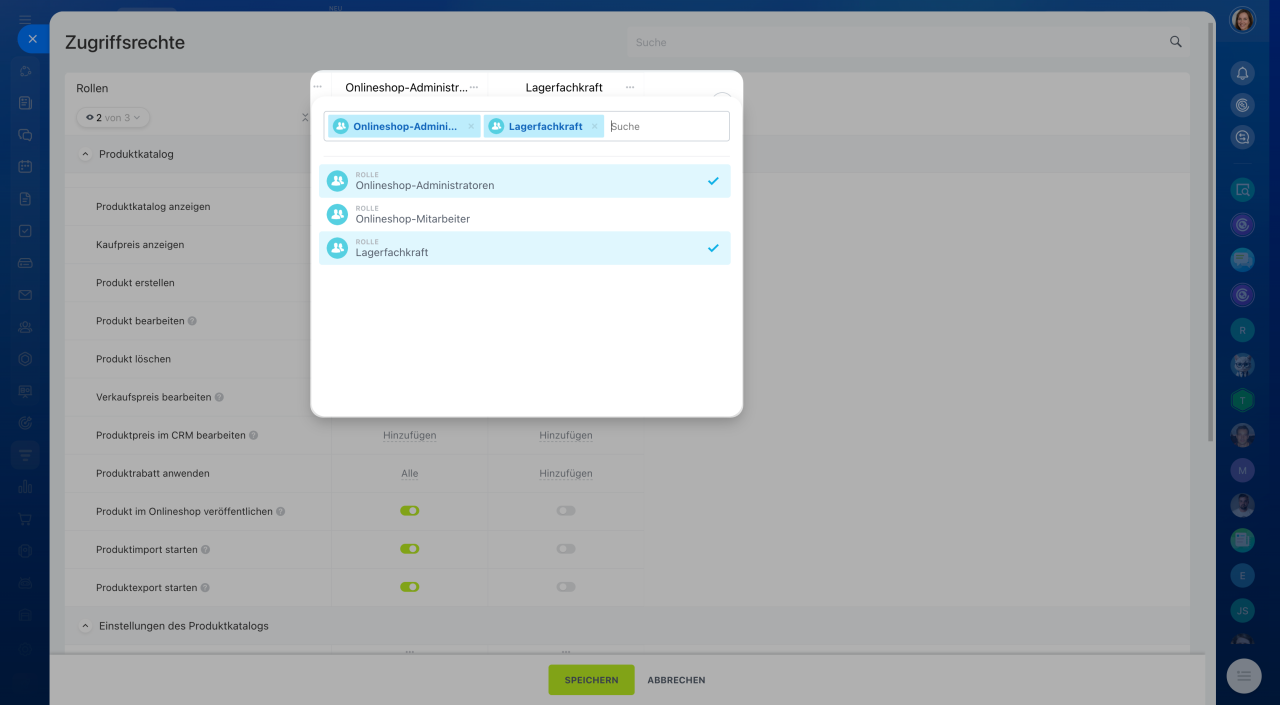Click the user profile avatar at top right
1280x705 pixels.
tap(1242, 20)
